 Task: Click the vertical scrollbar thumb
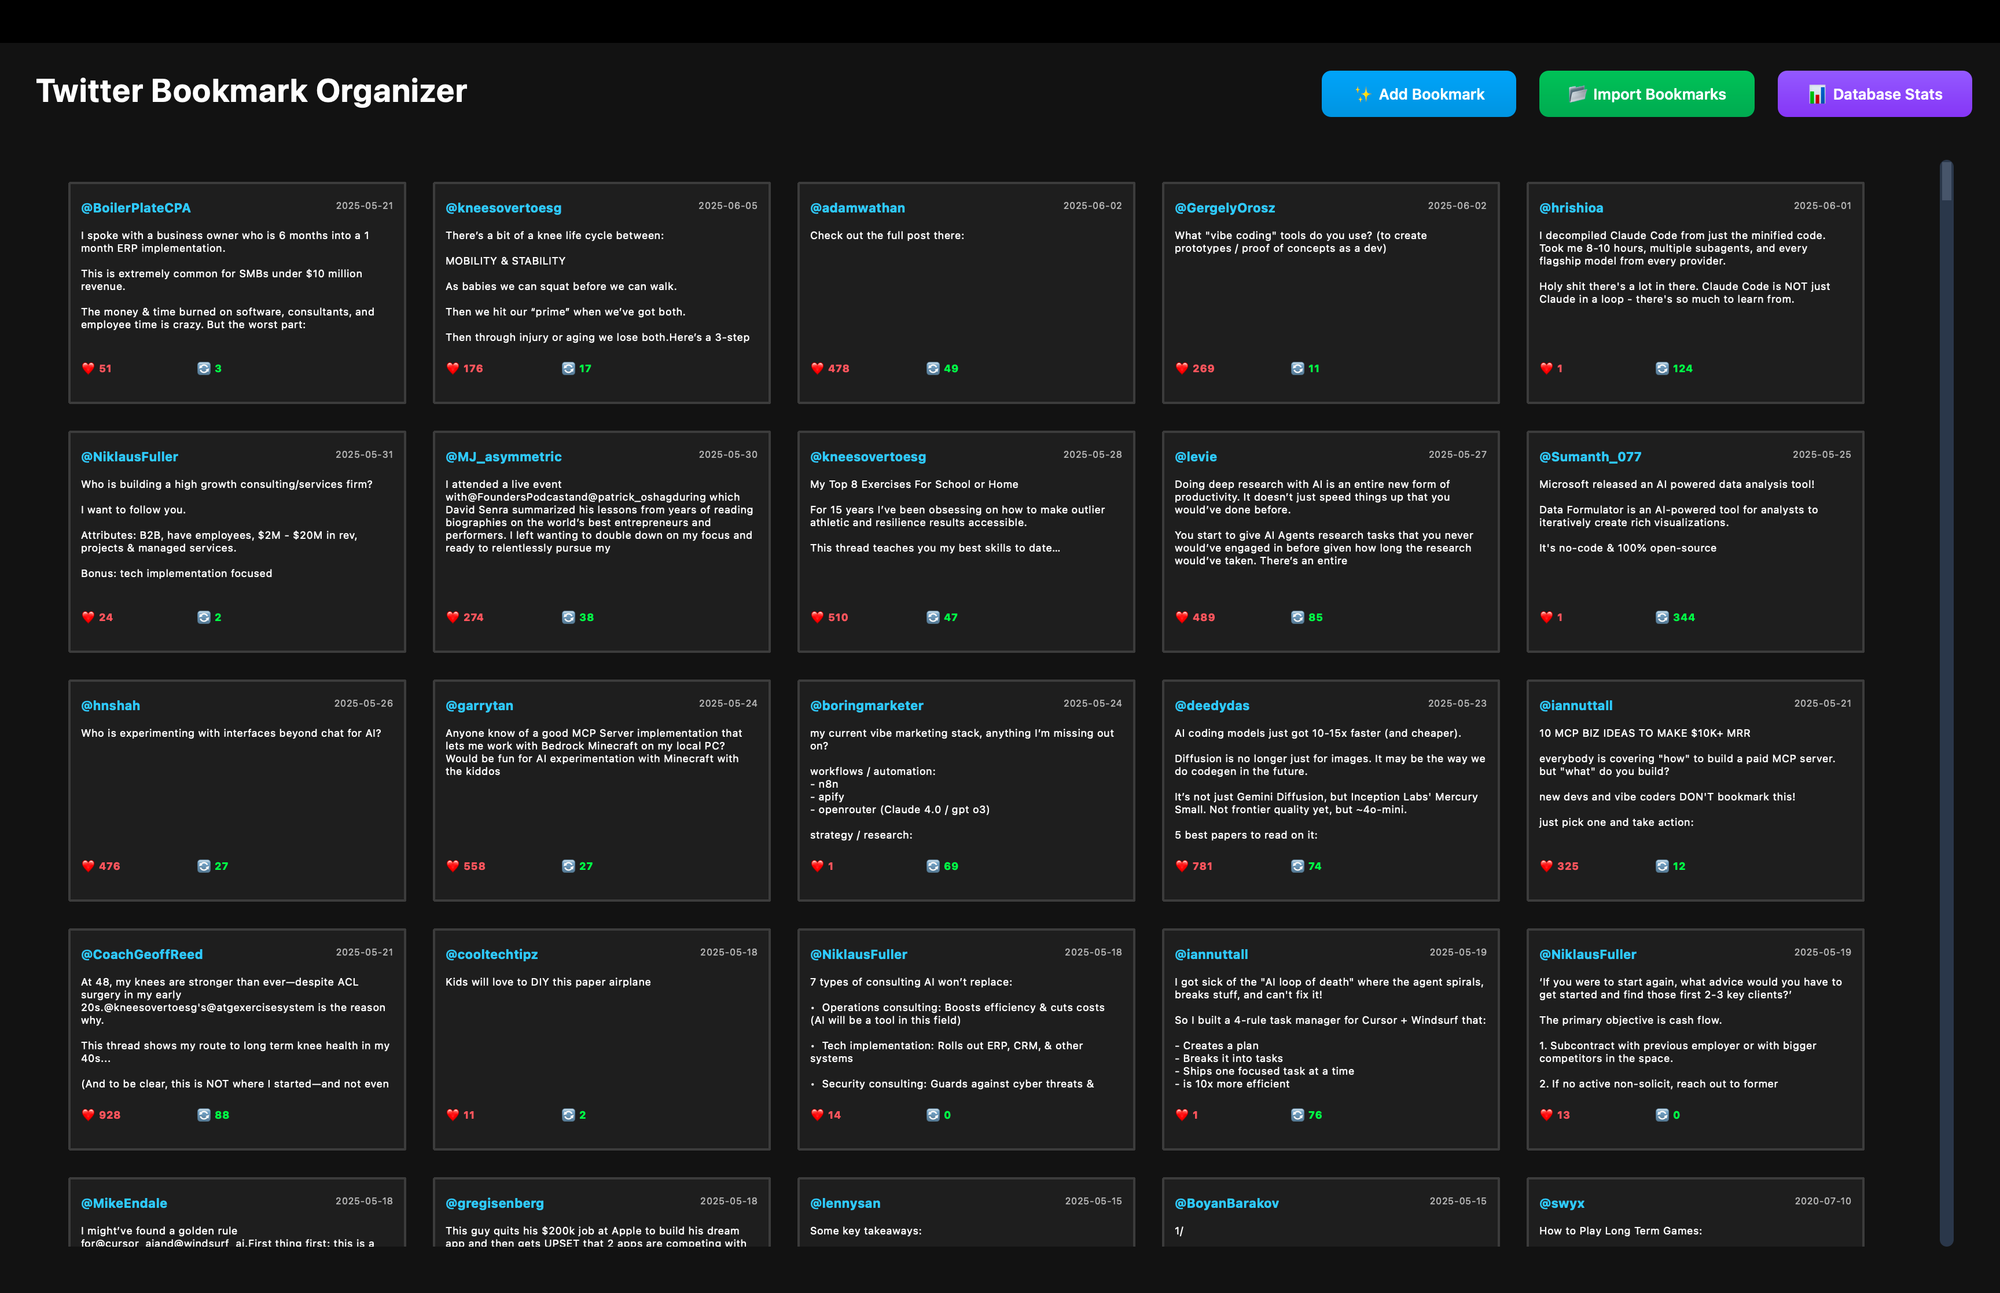pos(1946,182)
